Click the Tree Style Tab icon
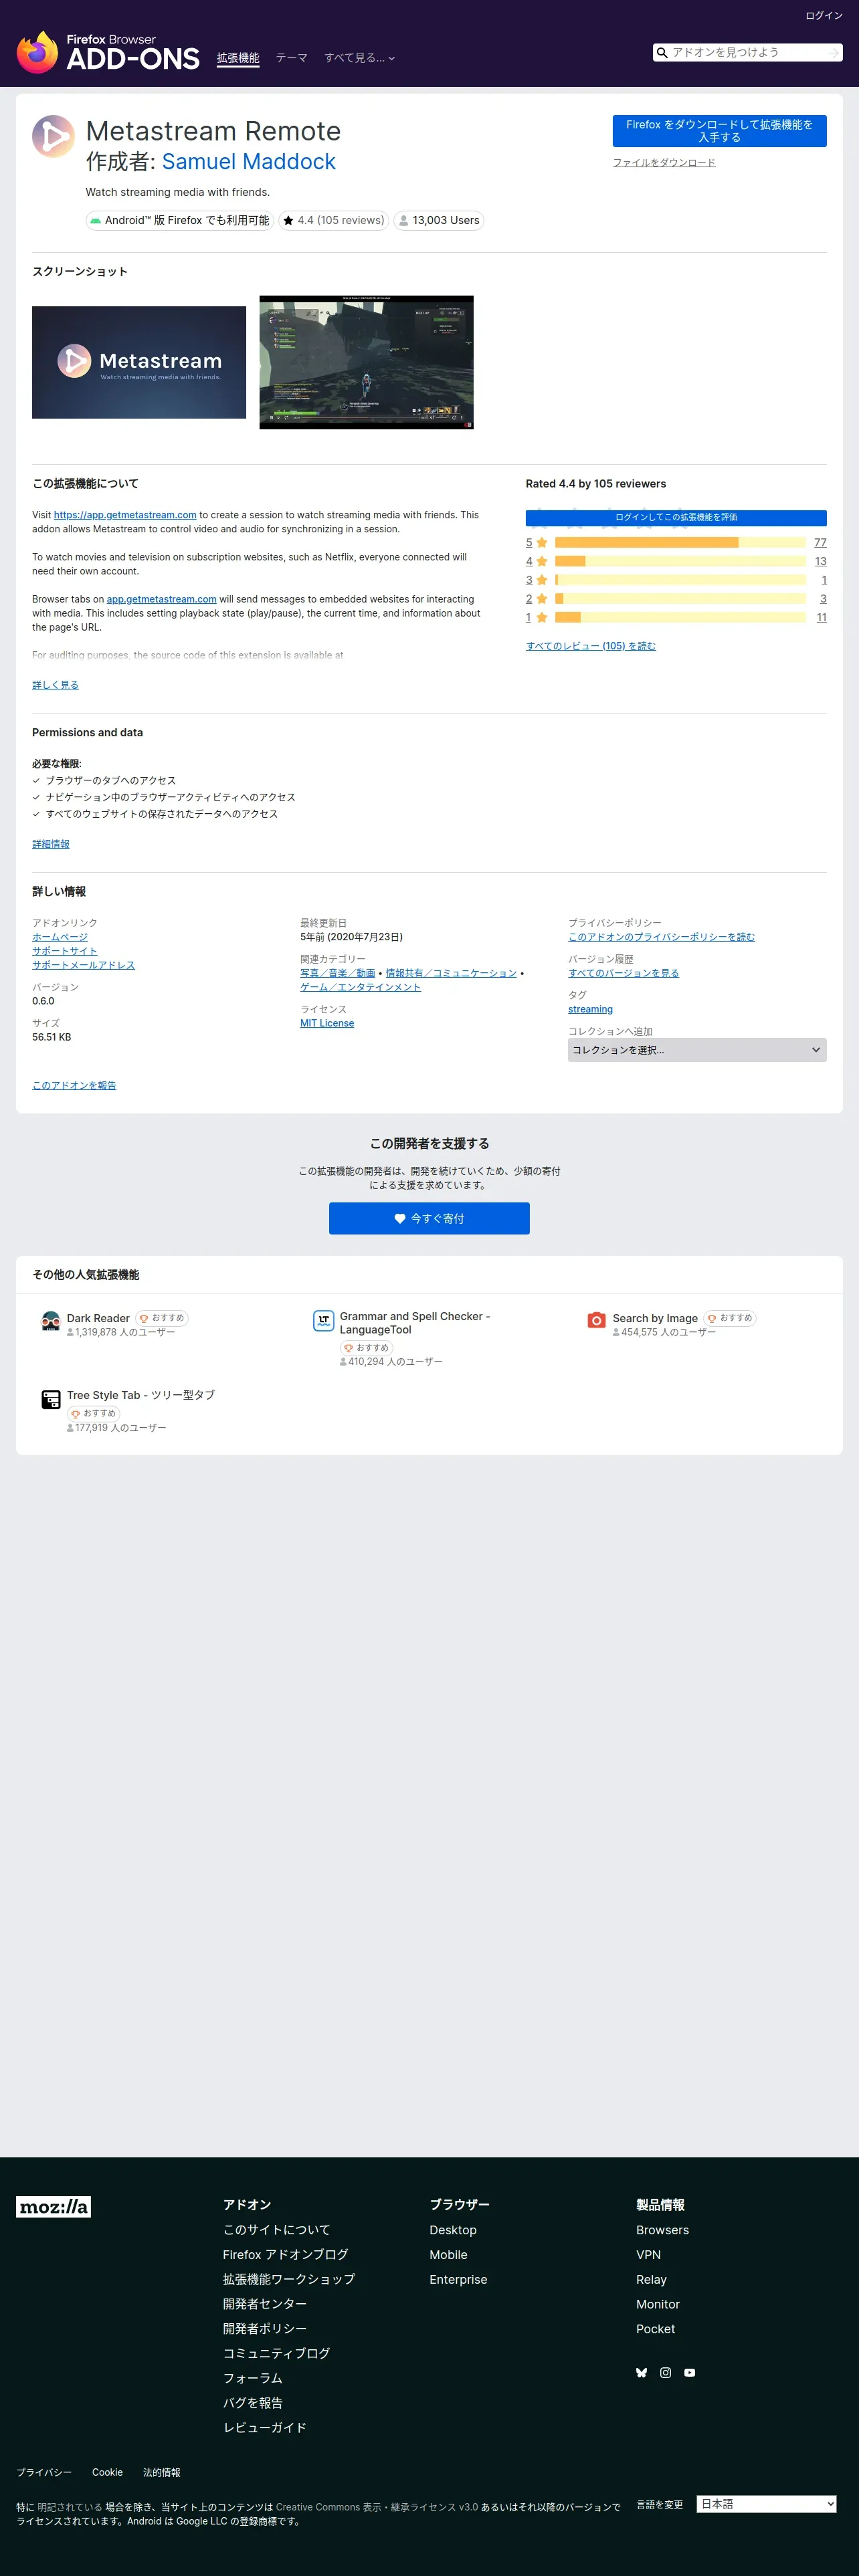 point(50,1399)
